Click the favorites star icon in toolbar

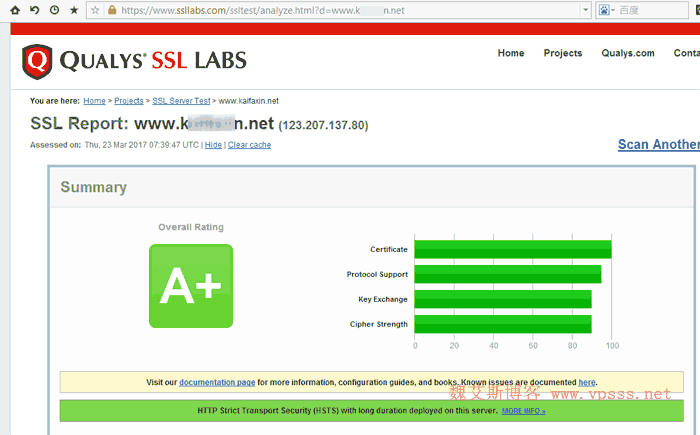[x=73, y=10]
